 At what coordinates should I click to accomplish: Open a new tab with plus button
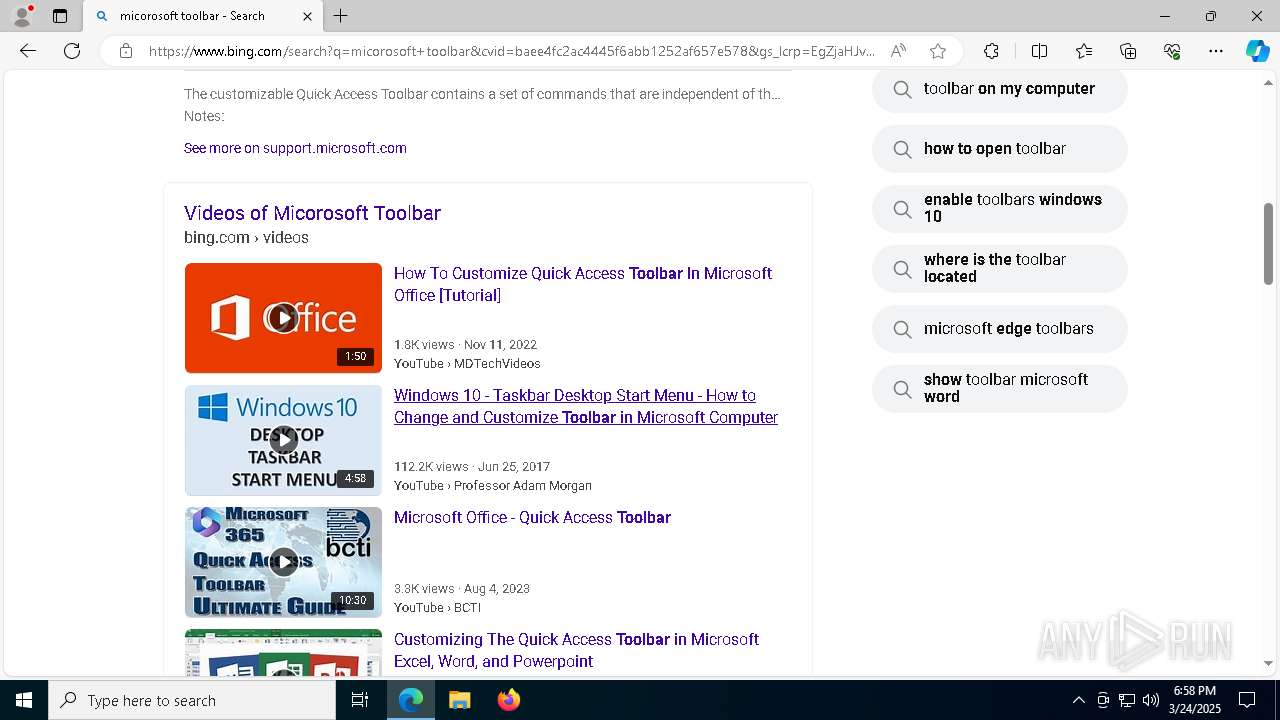(341, 16)
